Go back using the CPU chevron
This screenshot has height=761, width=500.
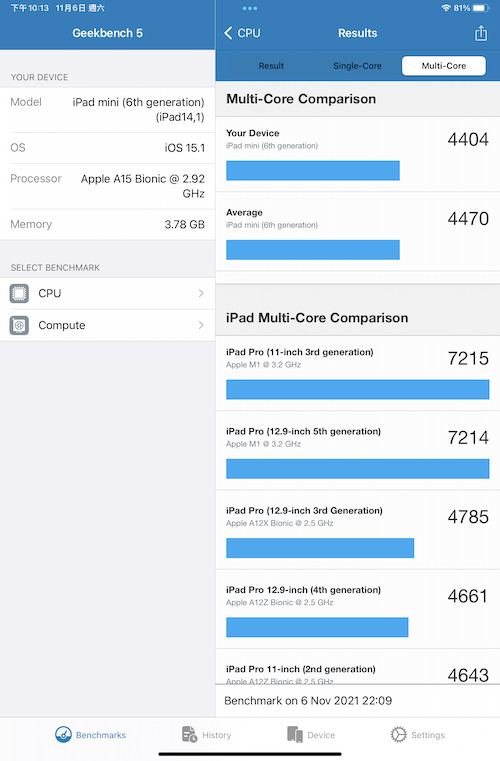pos(242,33)
